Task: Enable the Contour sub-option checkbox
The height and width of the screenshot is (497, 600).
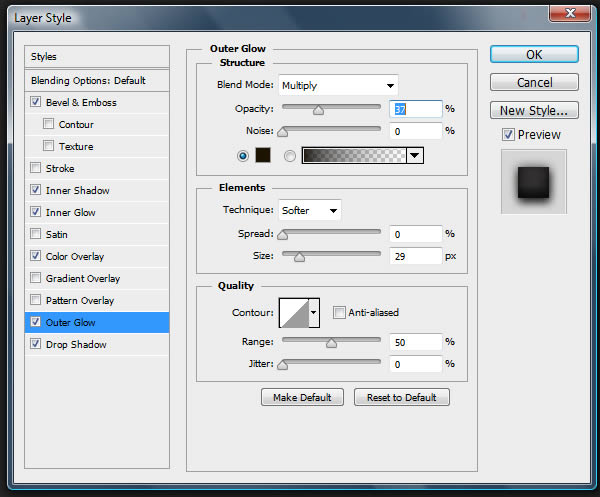Action: pos(48,124)
